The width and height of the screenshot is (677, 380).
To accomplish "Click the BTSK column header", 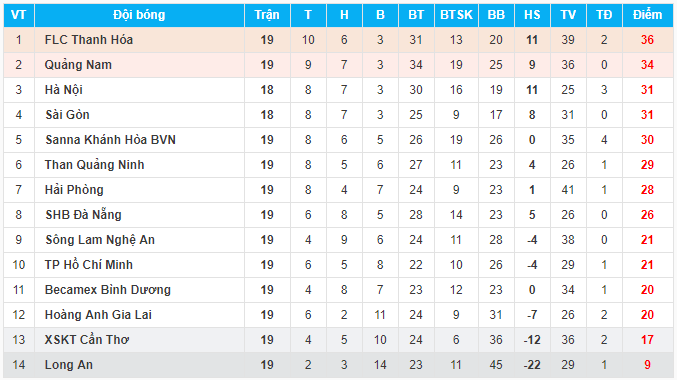I will click(x=456, y=15).
